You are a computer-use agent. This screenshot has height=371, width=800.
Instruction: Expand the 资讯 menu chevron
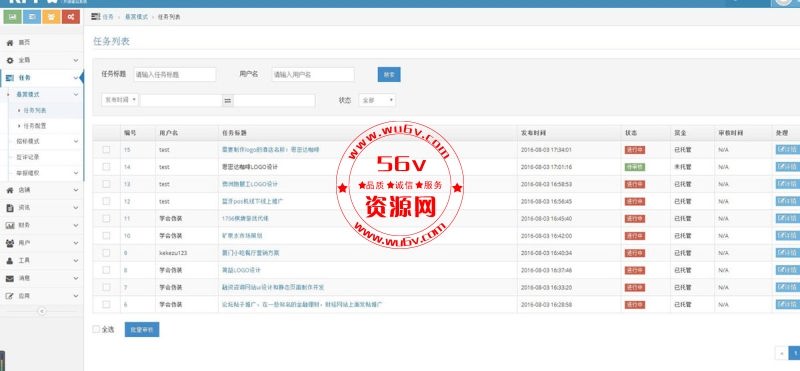point(76,208)
